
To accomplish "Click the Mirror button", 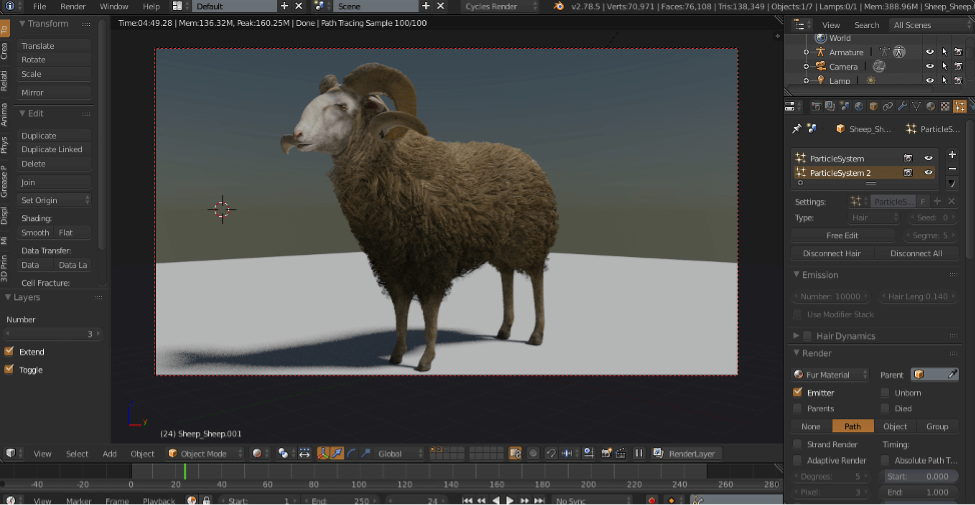I will click(x=54, y=93).
